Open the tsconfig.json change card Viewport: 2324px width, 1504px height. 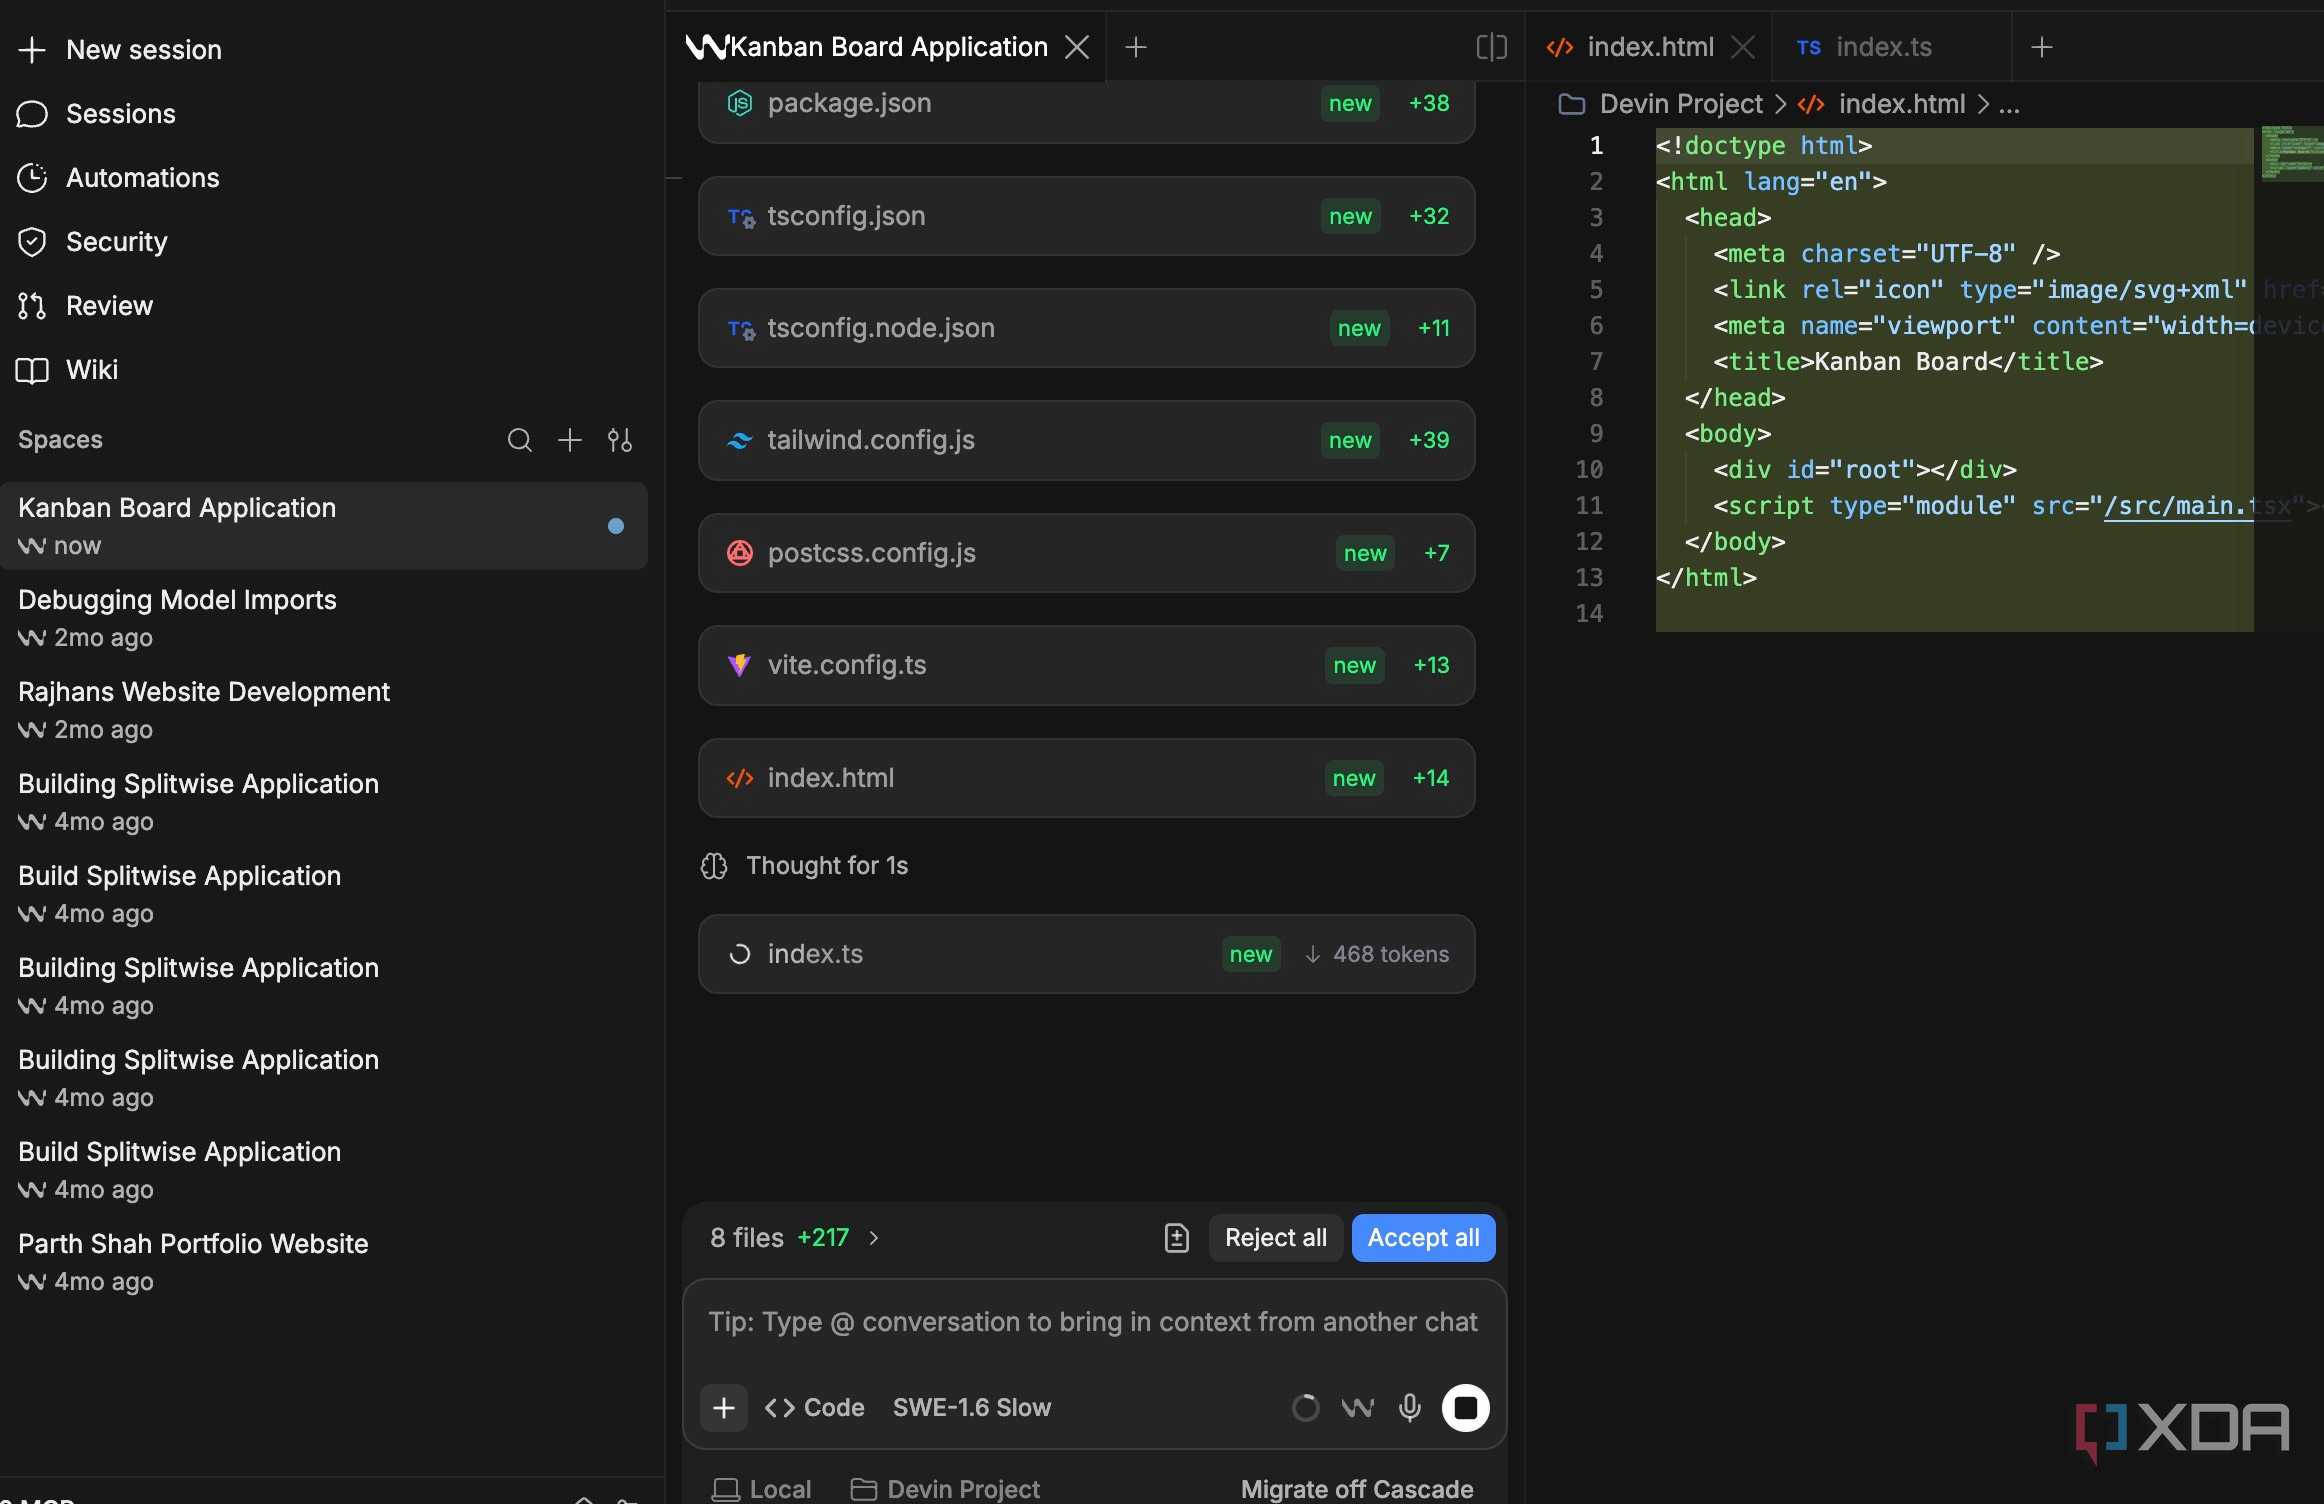click(1086, 216)
